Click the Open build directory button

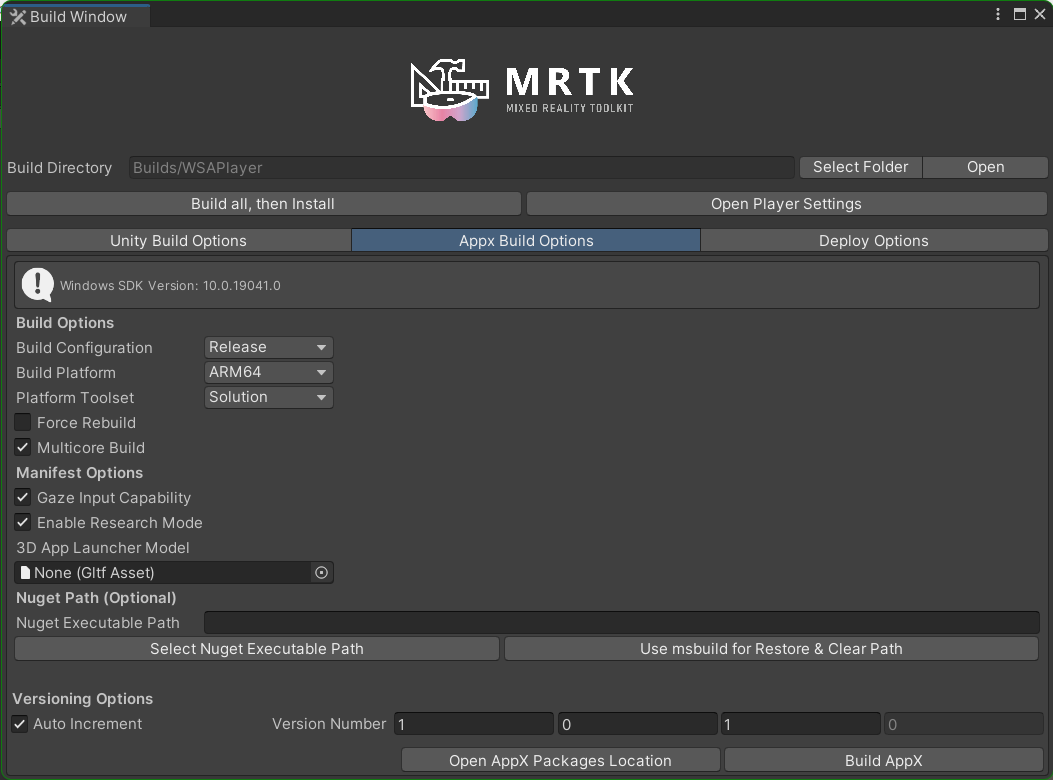985,167
